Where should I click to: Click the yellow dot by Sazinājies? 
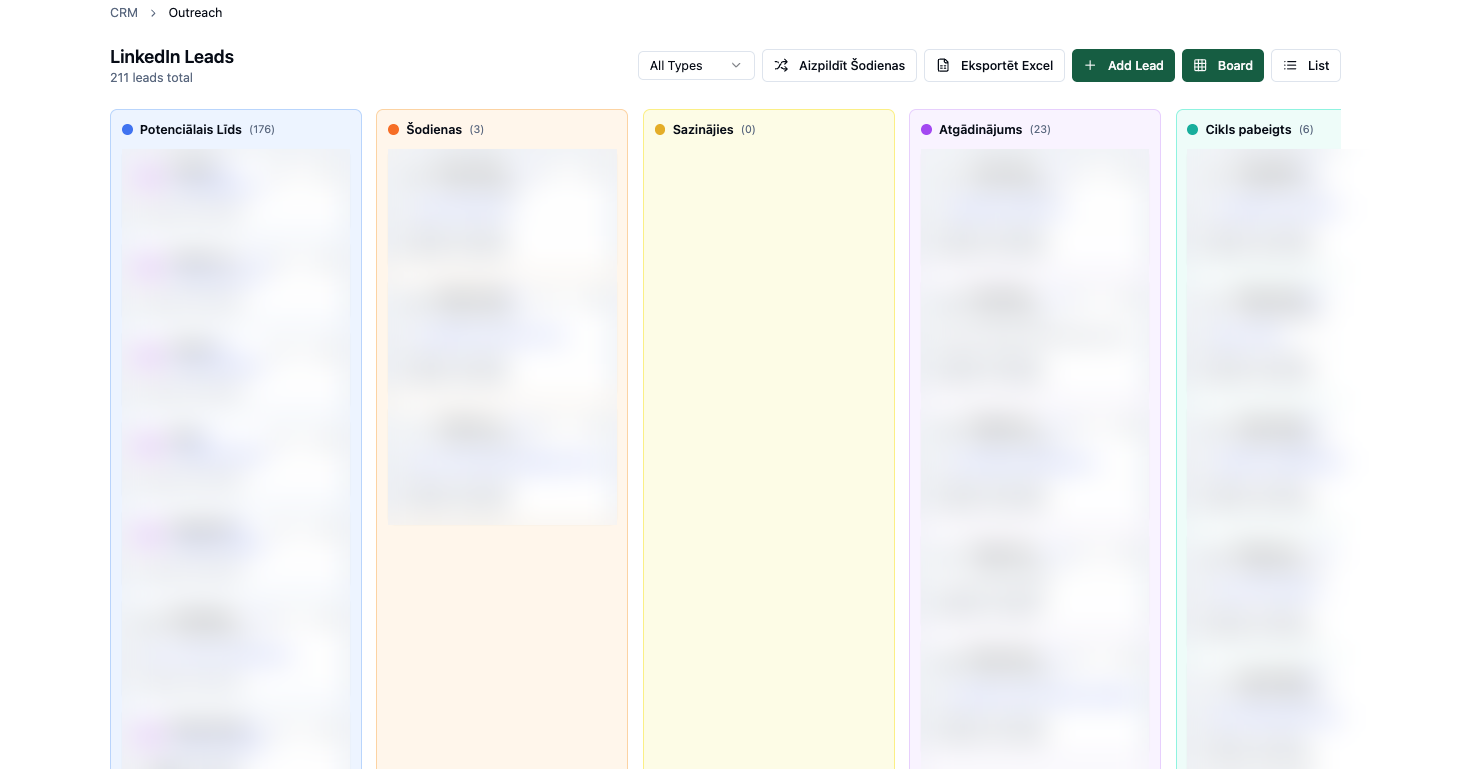point(660,129)
